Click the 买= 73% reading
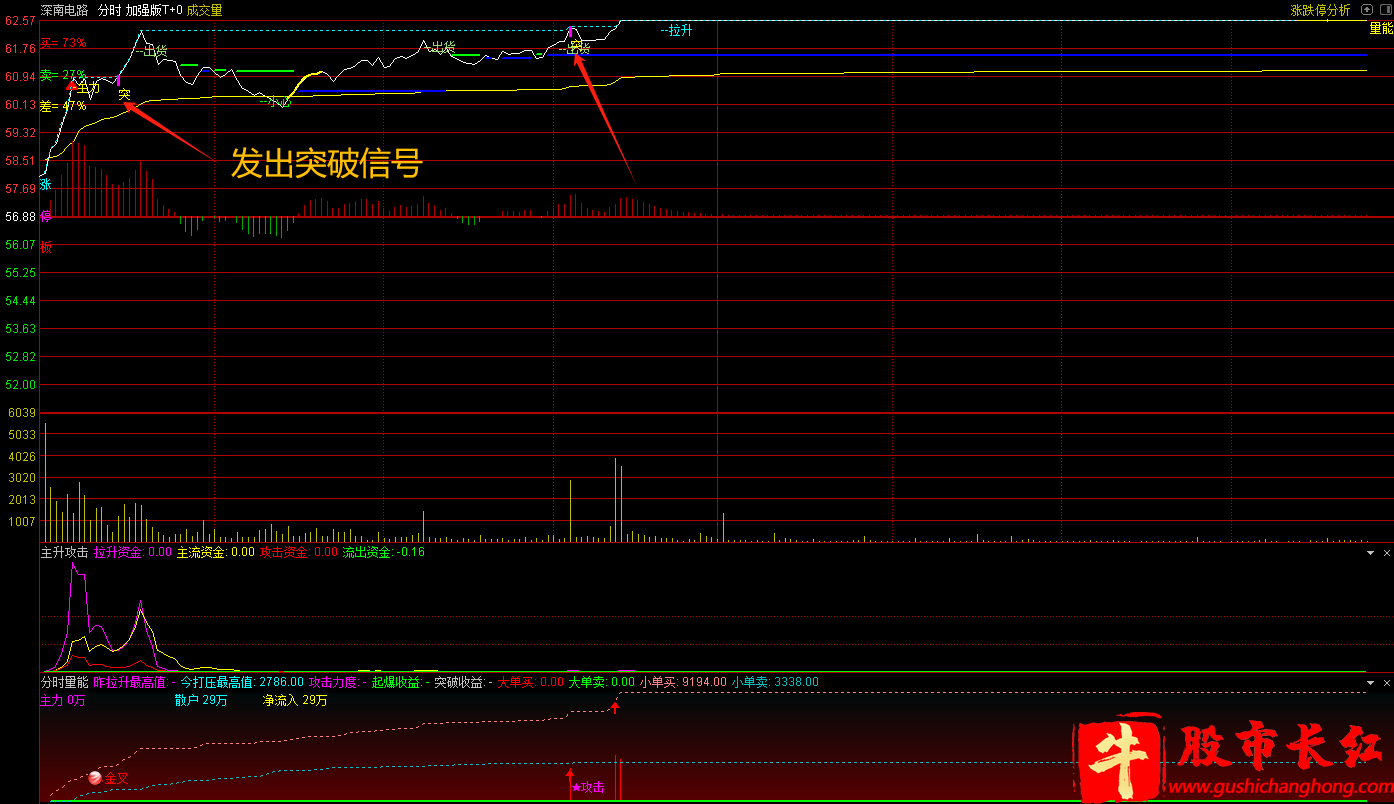Screen dimensions: 1394x804 [x=63, y=44]
